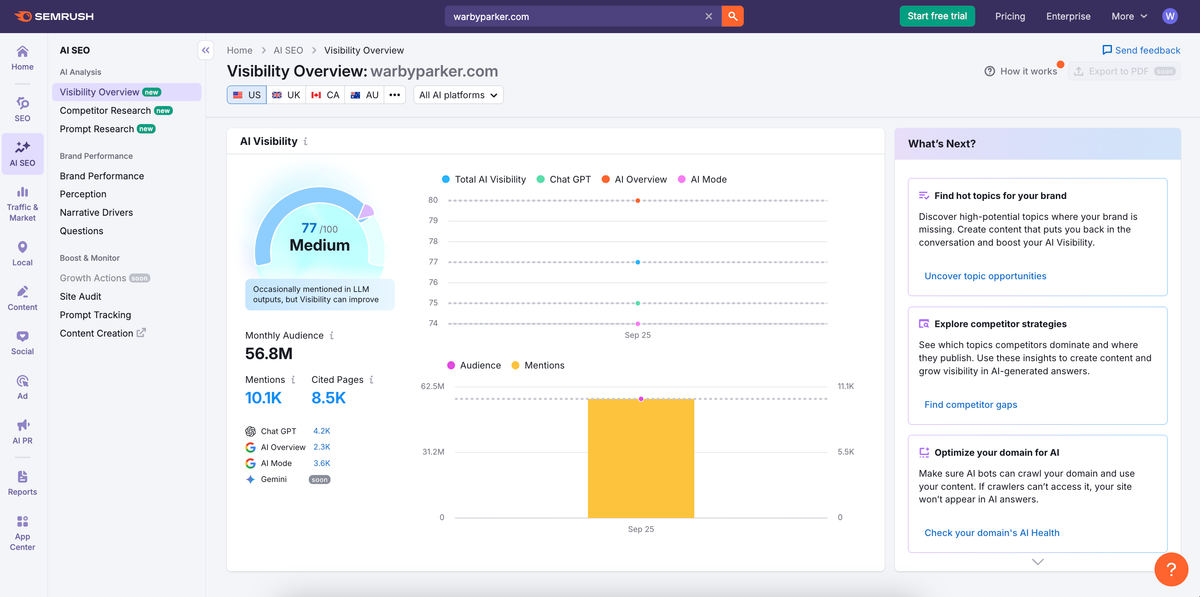Open the Enterprise page
The image size is (1200, 597).
tap(1068, 16)
